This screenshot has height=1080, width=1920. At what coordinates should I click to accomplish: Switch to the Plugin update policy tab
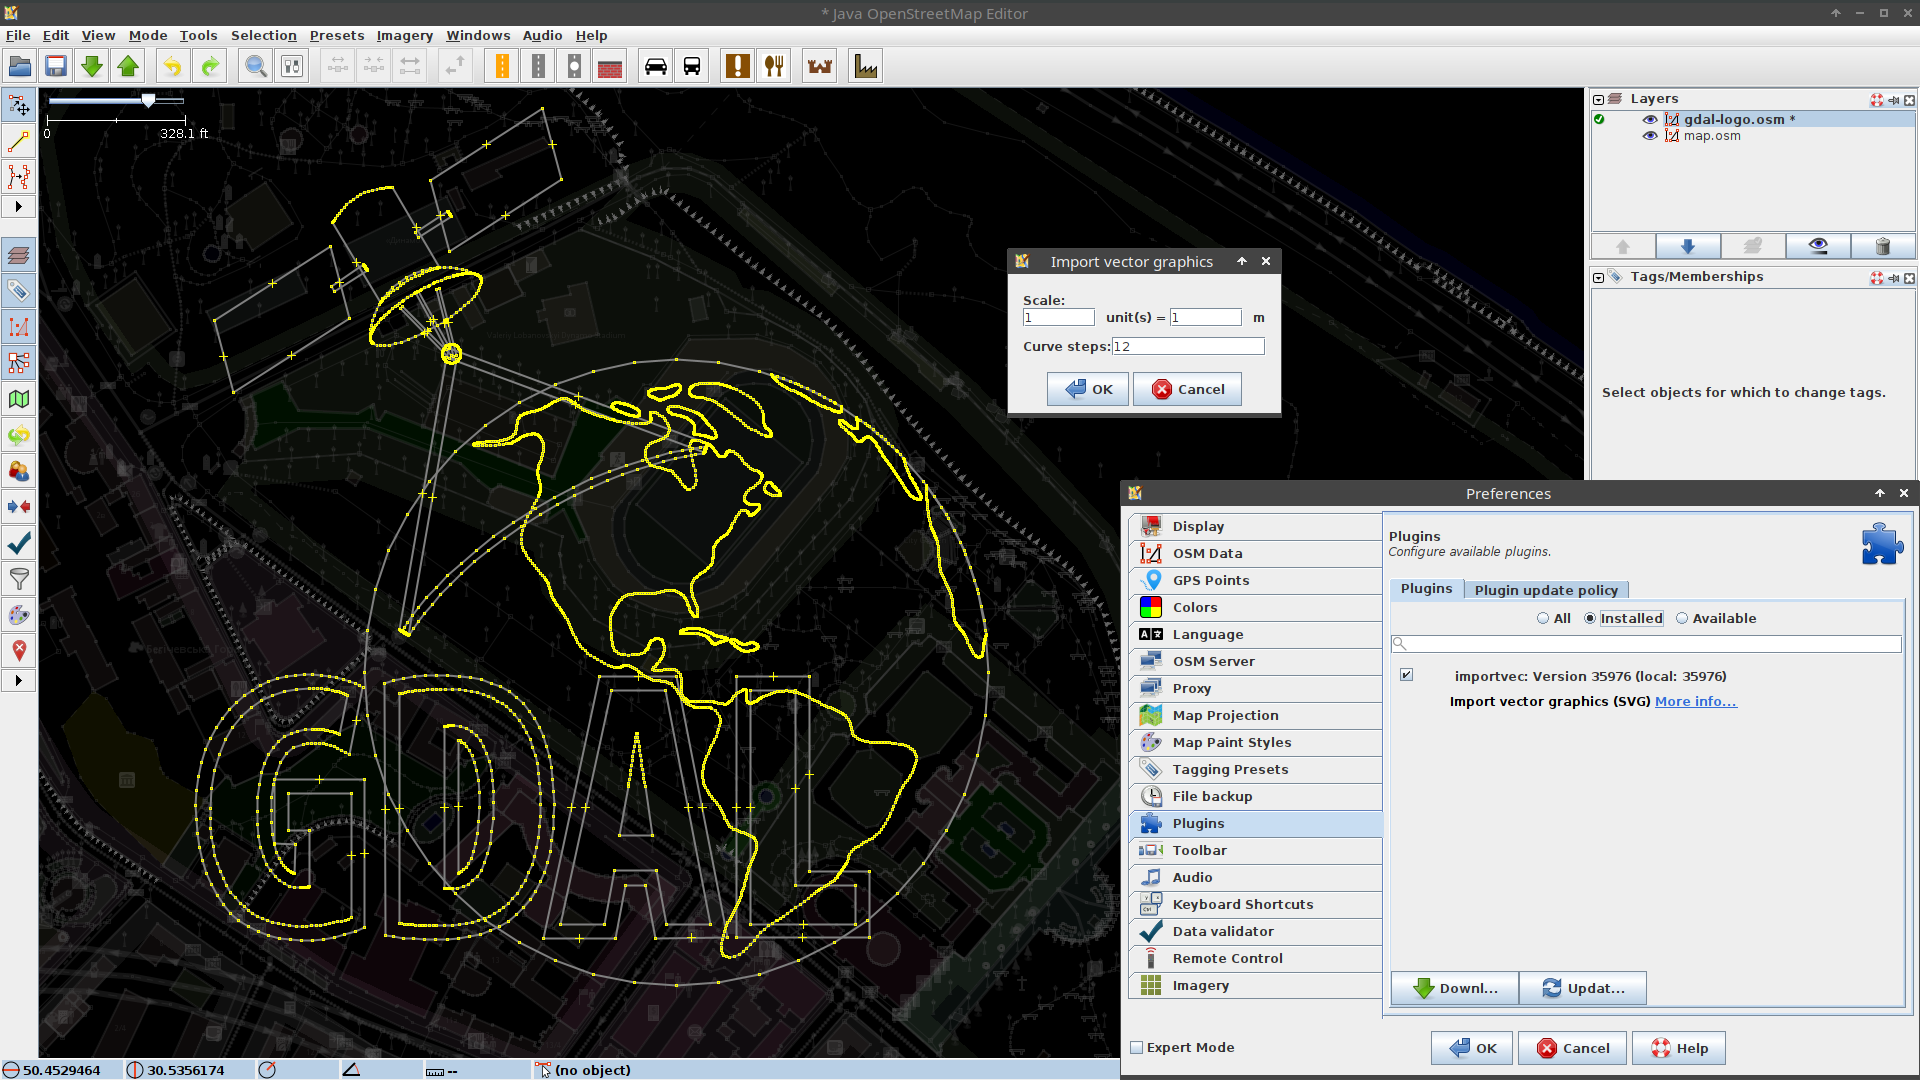[1546, 589]
